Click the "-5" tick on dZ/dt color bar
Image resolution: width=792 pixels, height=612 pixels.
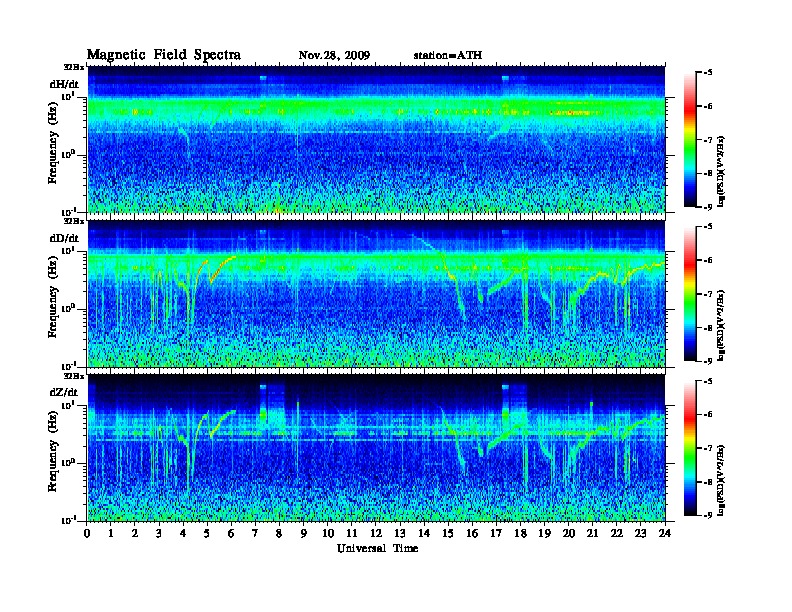pos(708,381)
